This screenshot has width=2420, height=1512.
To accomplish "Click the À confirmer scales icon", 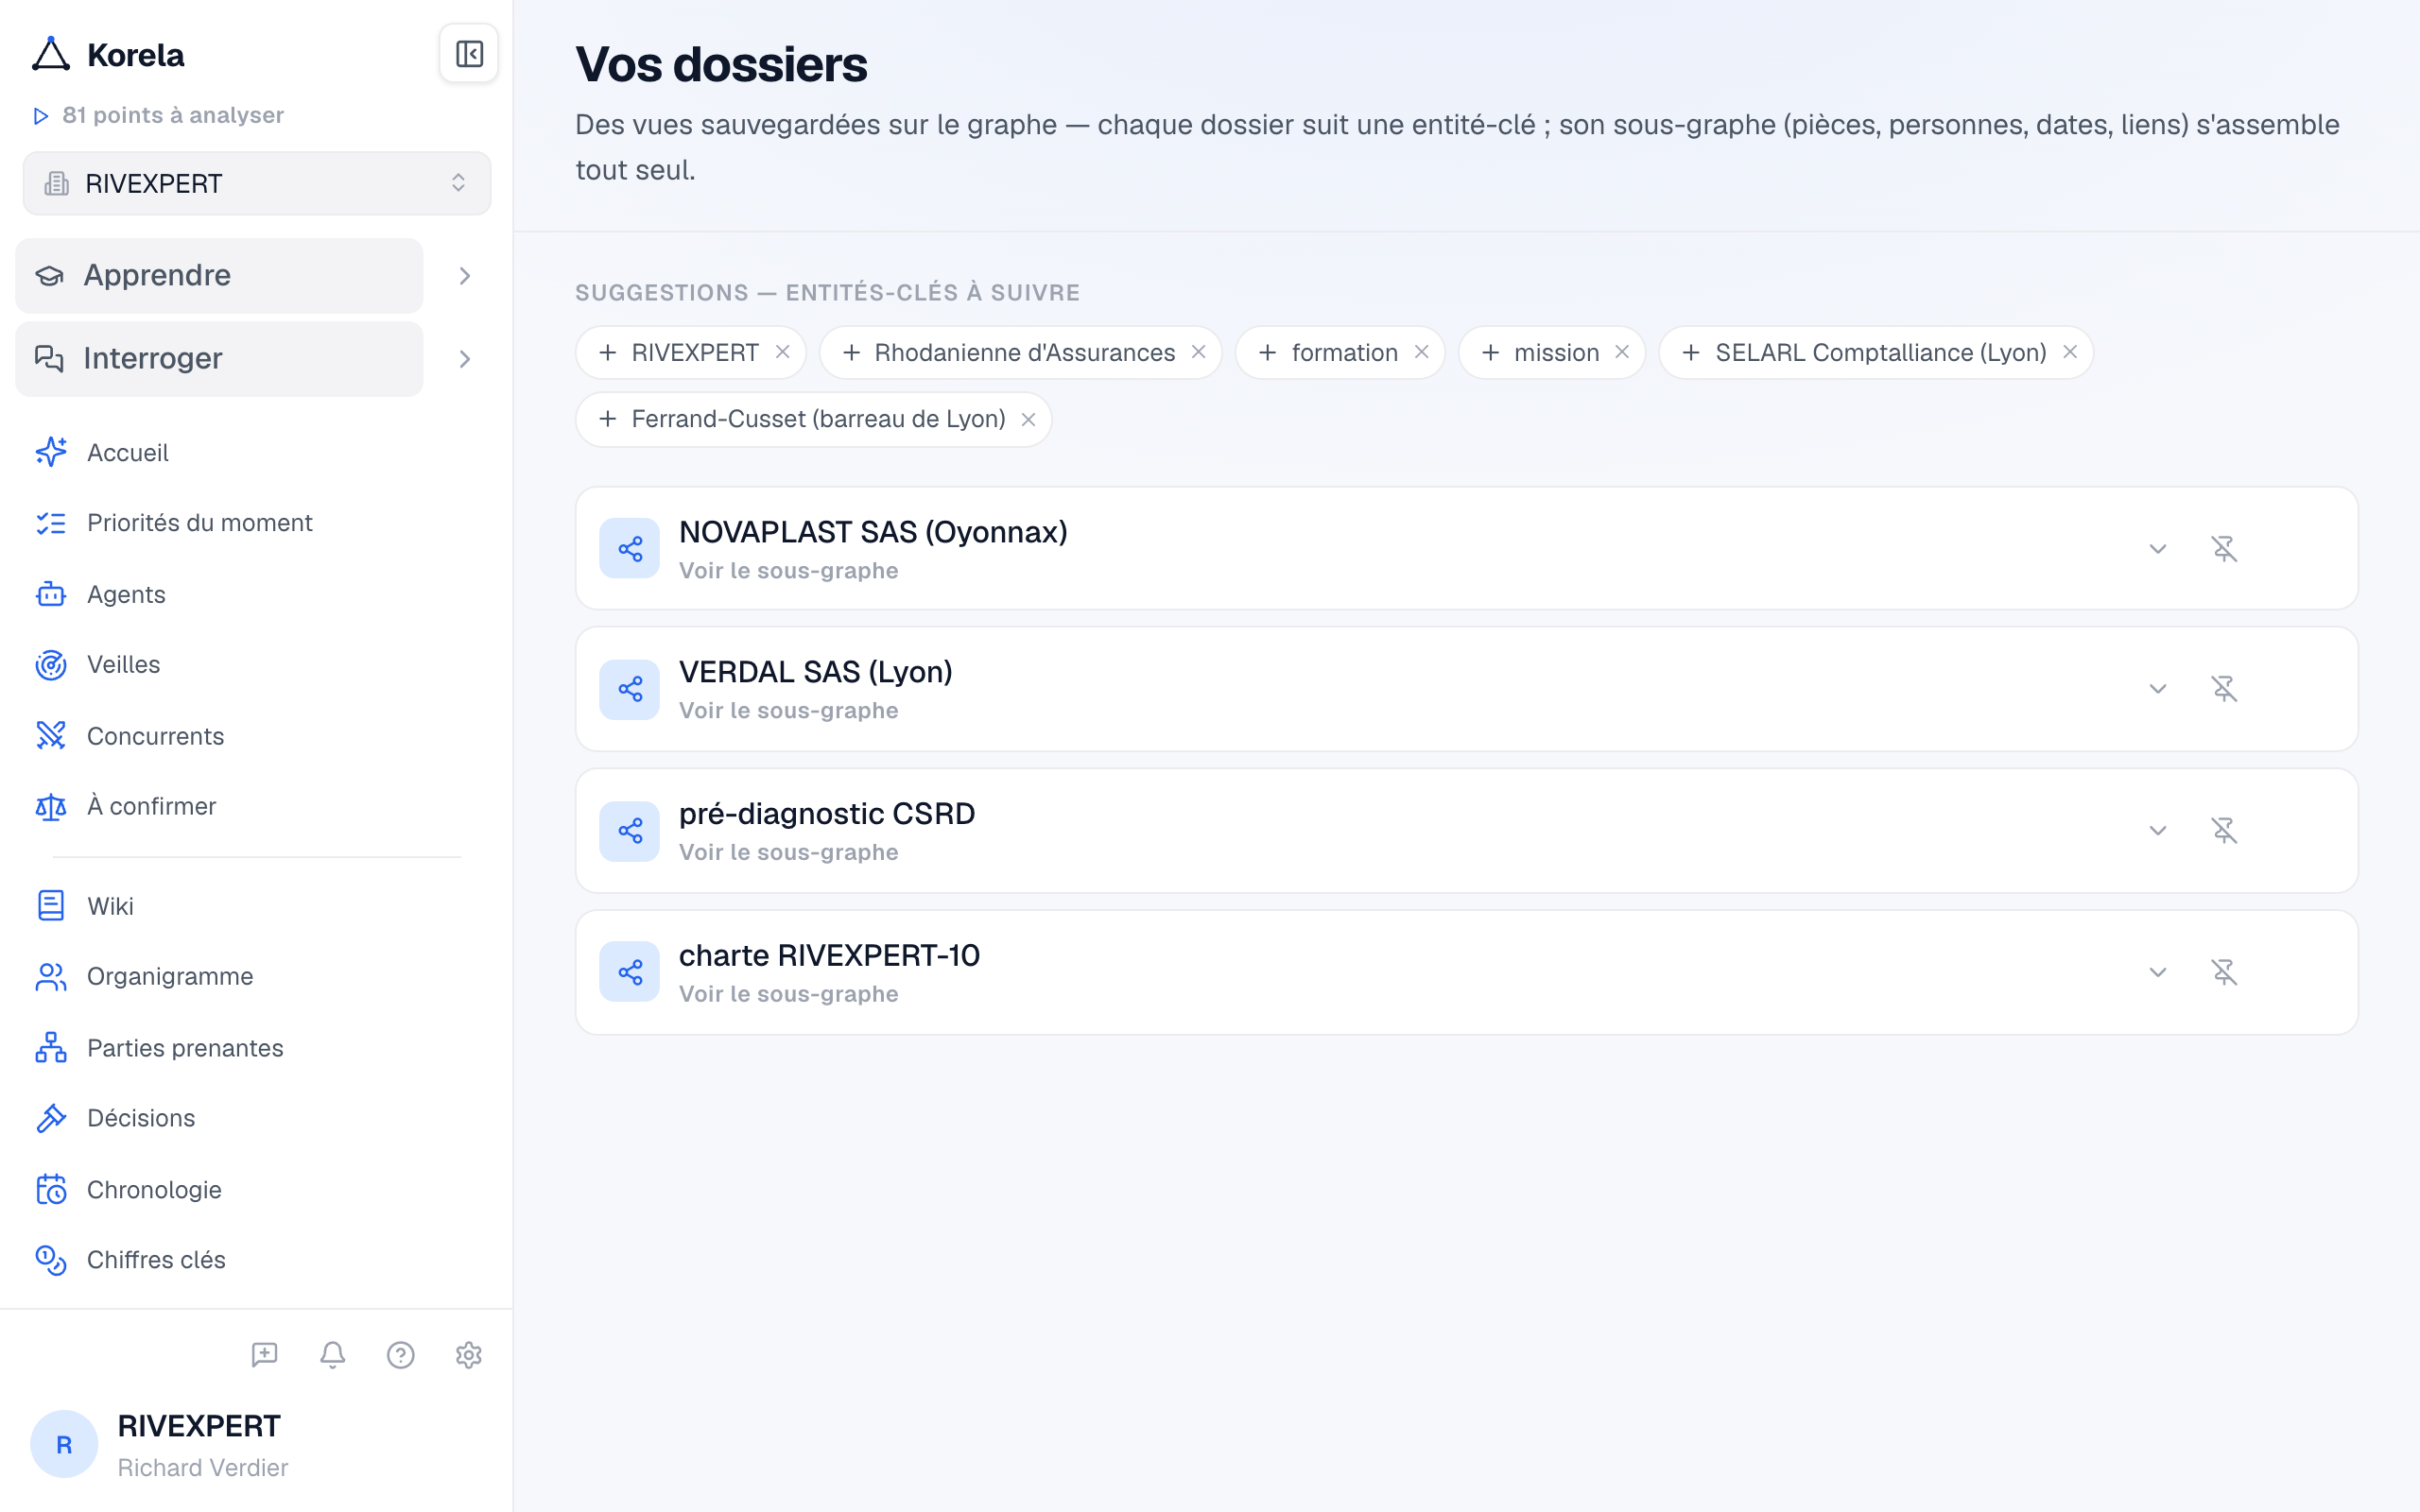I will pos(51,806).
